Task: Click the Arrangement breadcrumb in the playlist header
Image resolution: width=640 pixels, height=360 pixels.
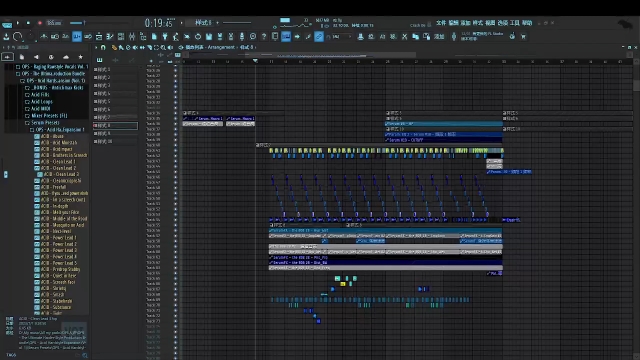Action: point(221,47)
